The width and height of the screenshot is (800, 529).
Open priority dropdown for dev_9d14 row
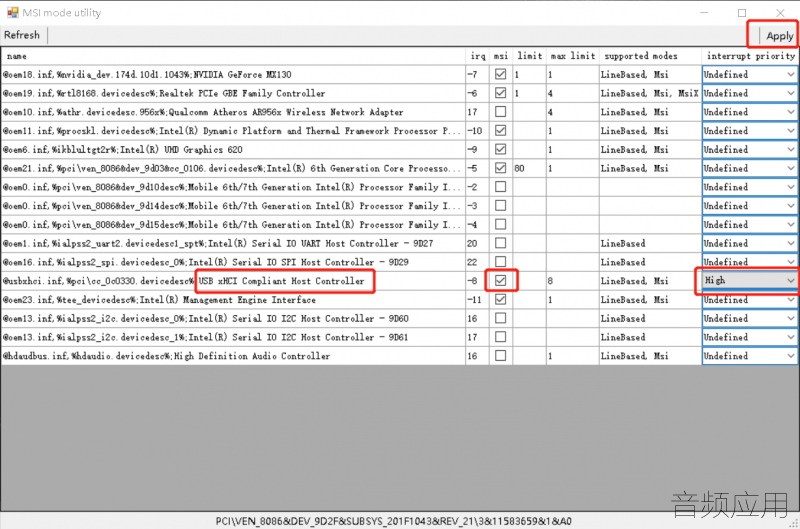749,206
